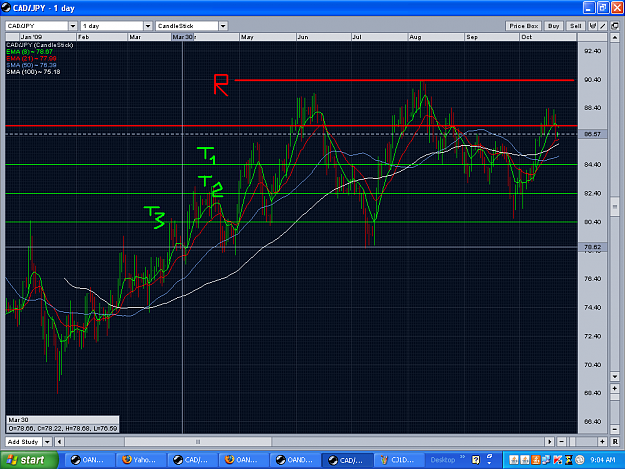Click the Mar timeline label
The height and width of the screenshot is (469, 625).
coord(135,37)
